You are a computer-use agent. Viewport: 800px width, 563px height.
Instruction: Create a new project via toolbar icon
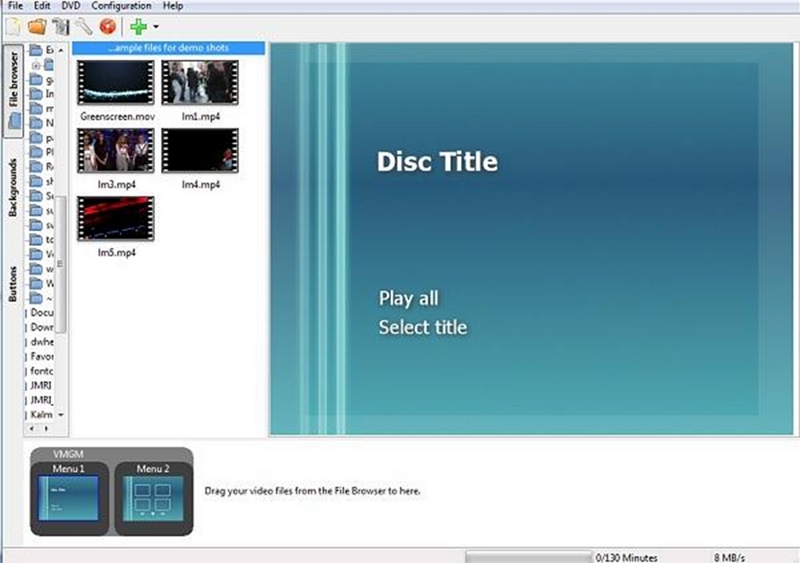click(14, 27)
